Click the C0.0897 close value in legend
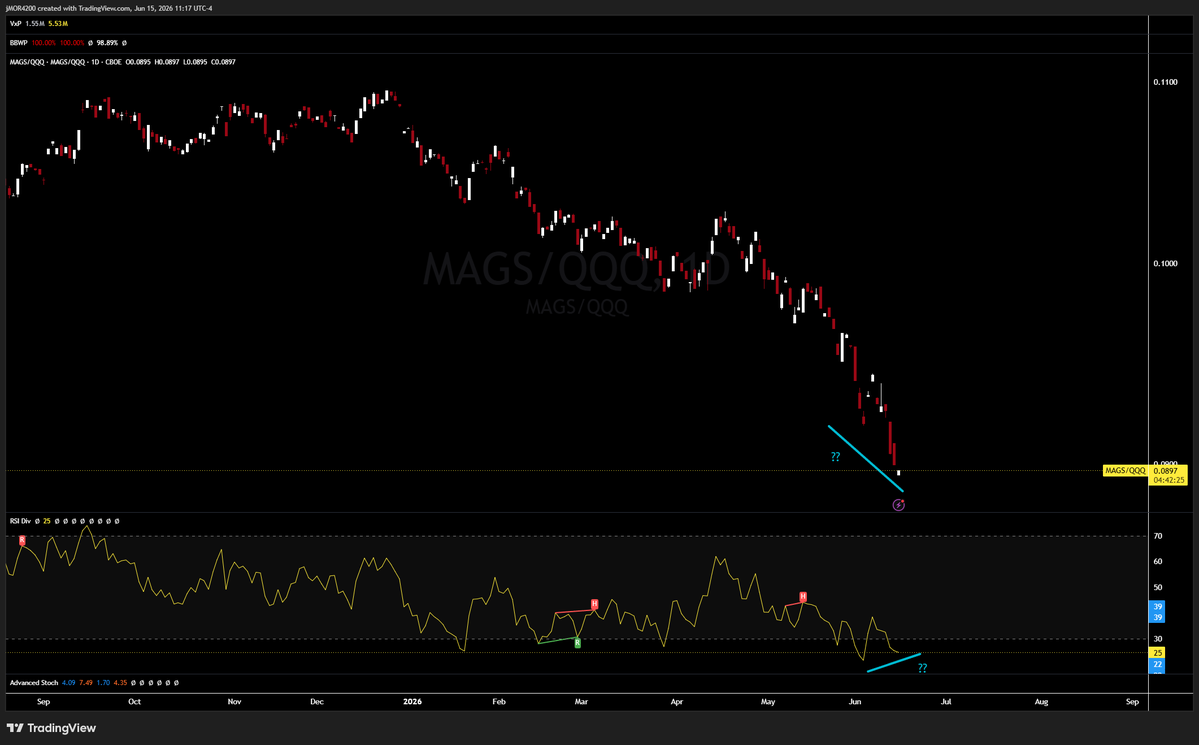Viewport: 1199px width, 745px height. coord(223,62)
